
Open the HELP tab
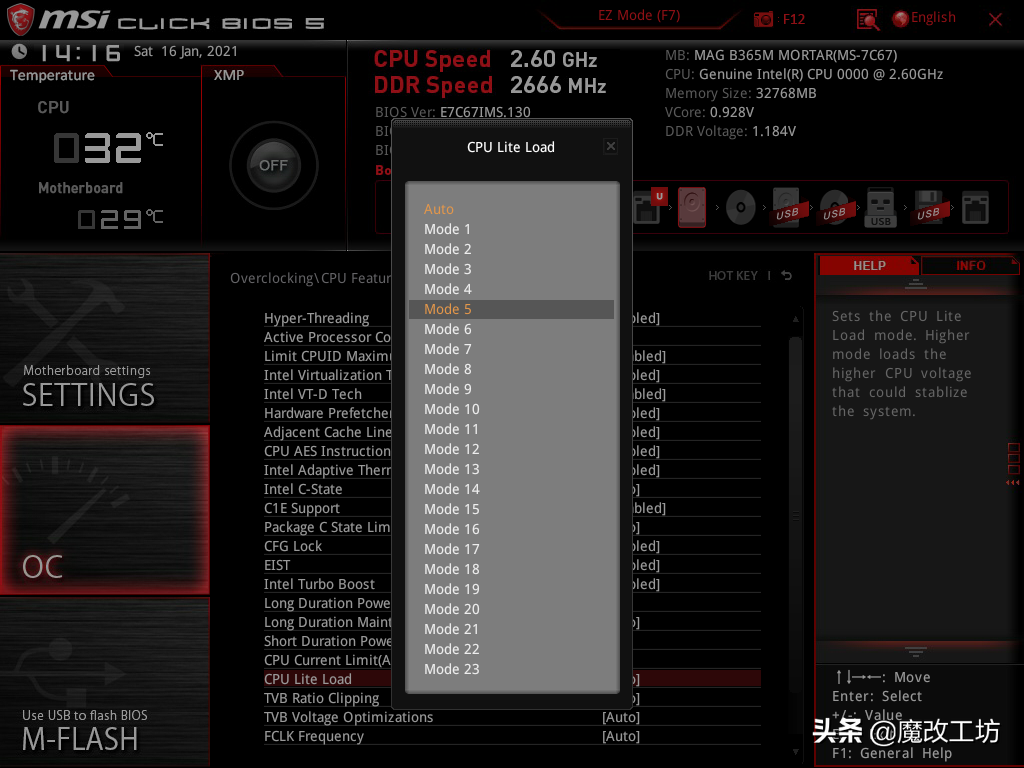(869, 265)
